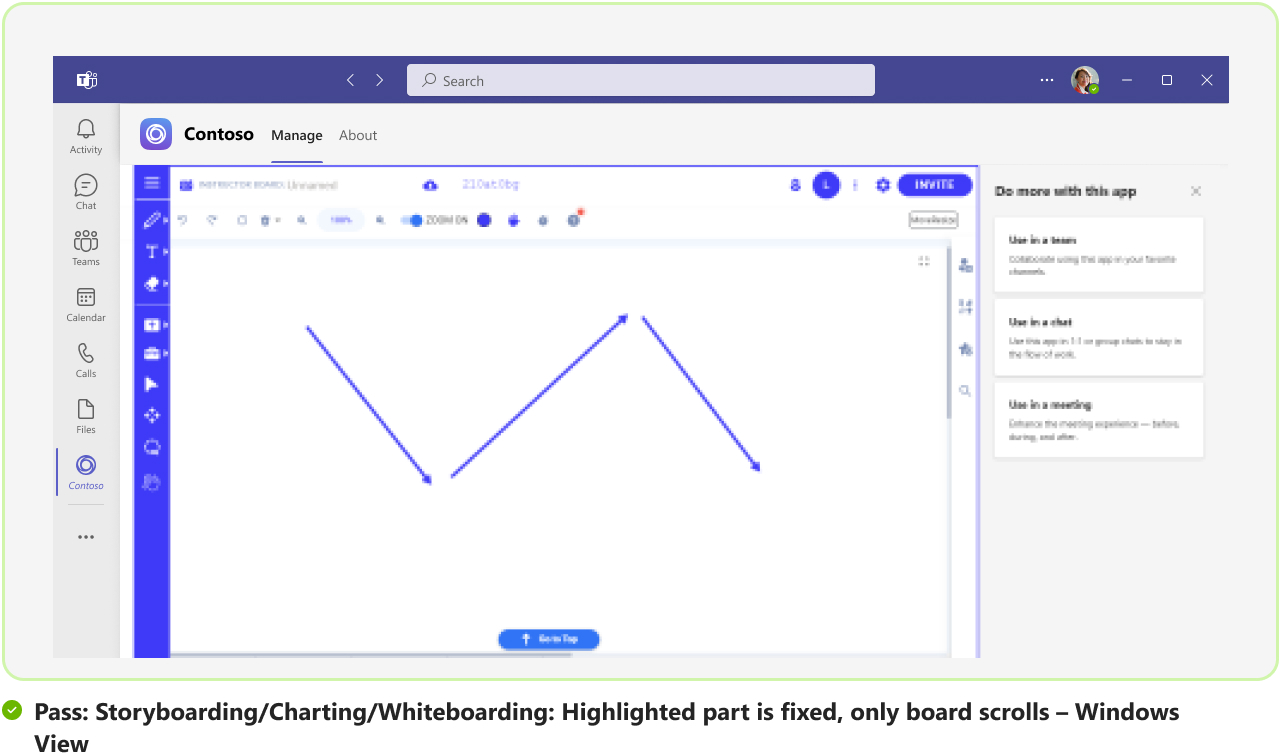Screen dimensions: 1281x756
Task: Click the search icon on right rail
Action: click(965, 391)
